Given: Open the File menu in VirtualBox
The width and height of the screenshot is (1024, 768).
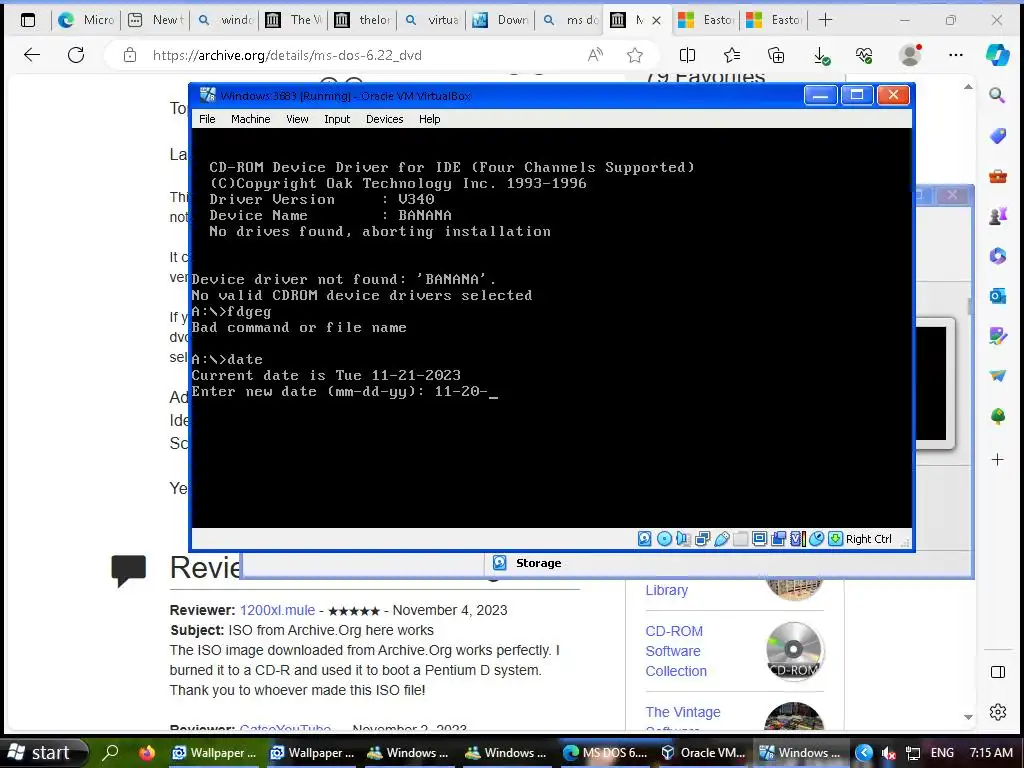Looking at the screenshot, I should tap(207, 119).
